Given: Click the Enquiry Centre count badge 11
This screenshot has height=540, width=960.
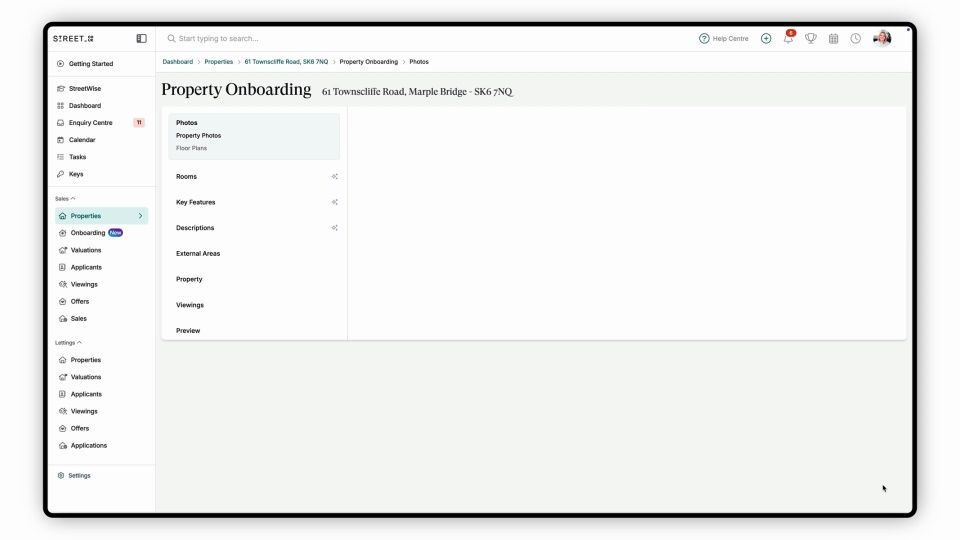Looking at the screenshot, I should click(139, 123).
